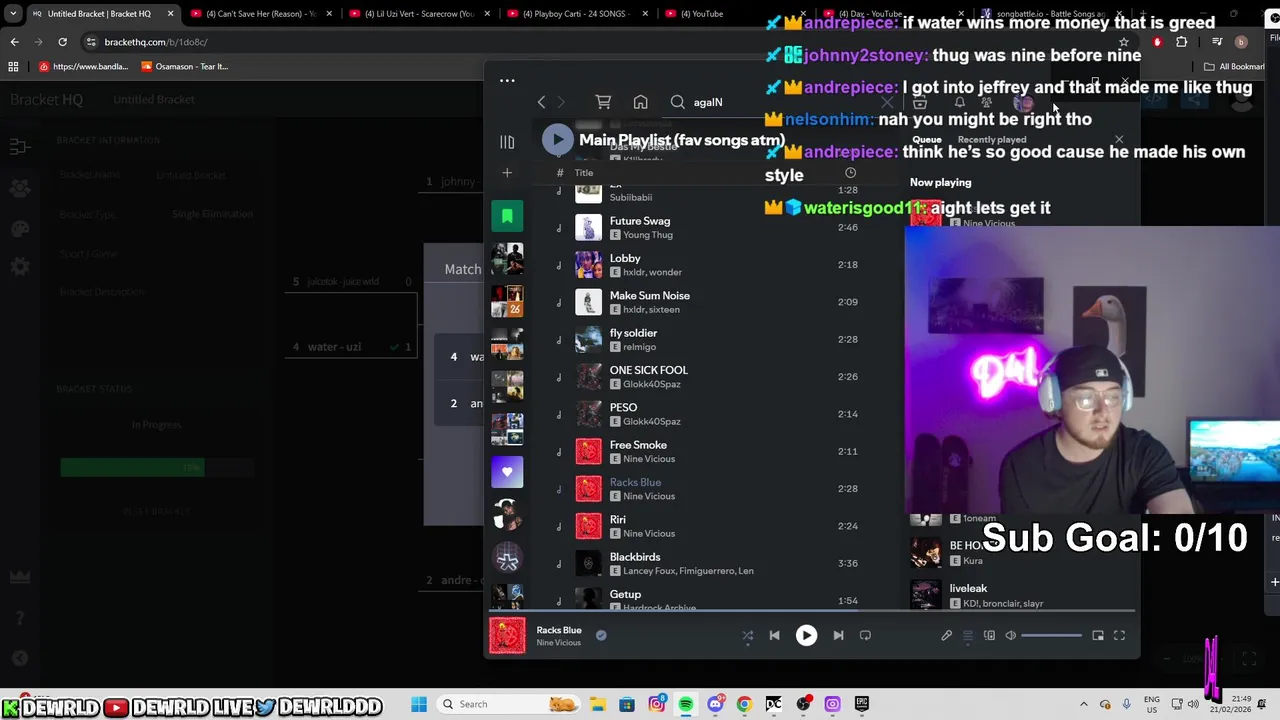Adjust the Spotify volume slider
The image size is (1280, 720).
1051,635
